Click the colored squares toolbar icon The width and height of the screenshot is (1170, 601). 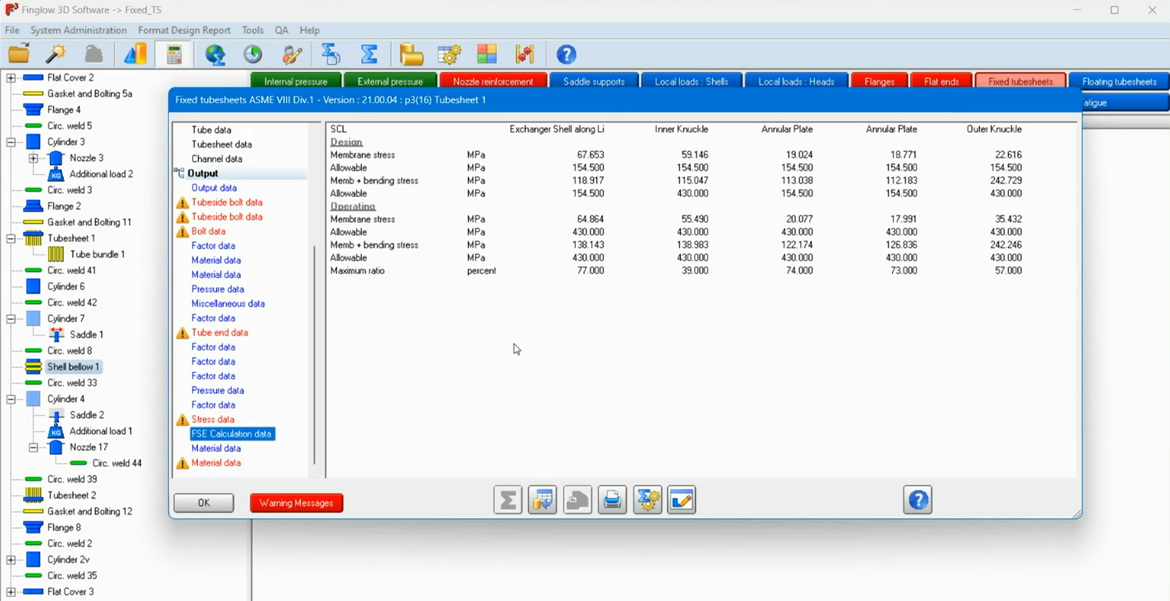tap(487, 54)
